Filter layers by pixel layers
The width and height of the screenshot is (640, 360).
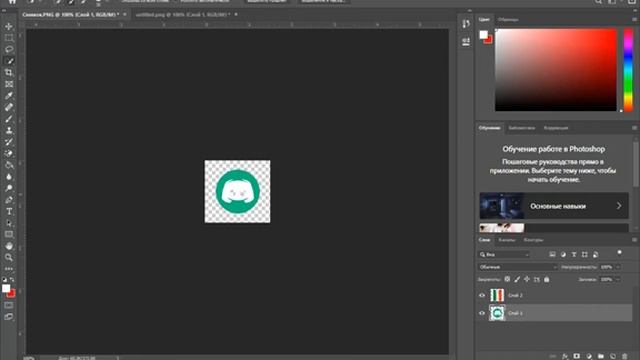tap(552, 254)
